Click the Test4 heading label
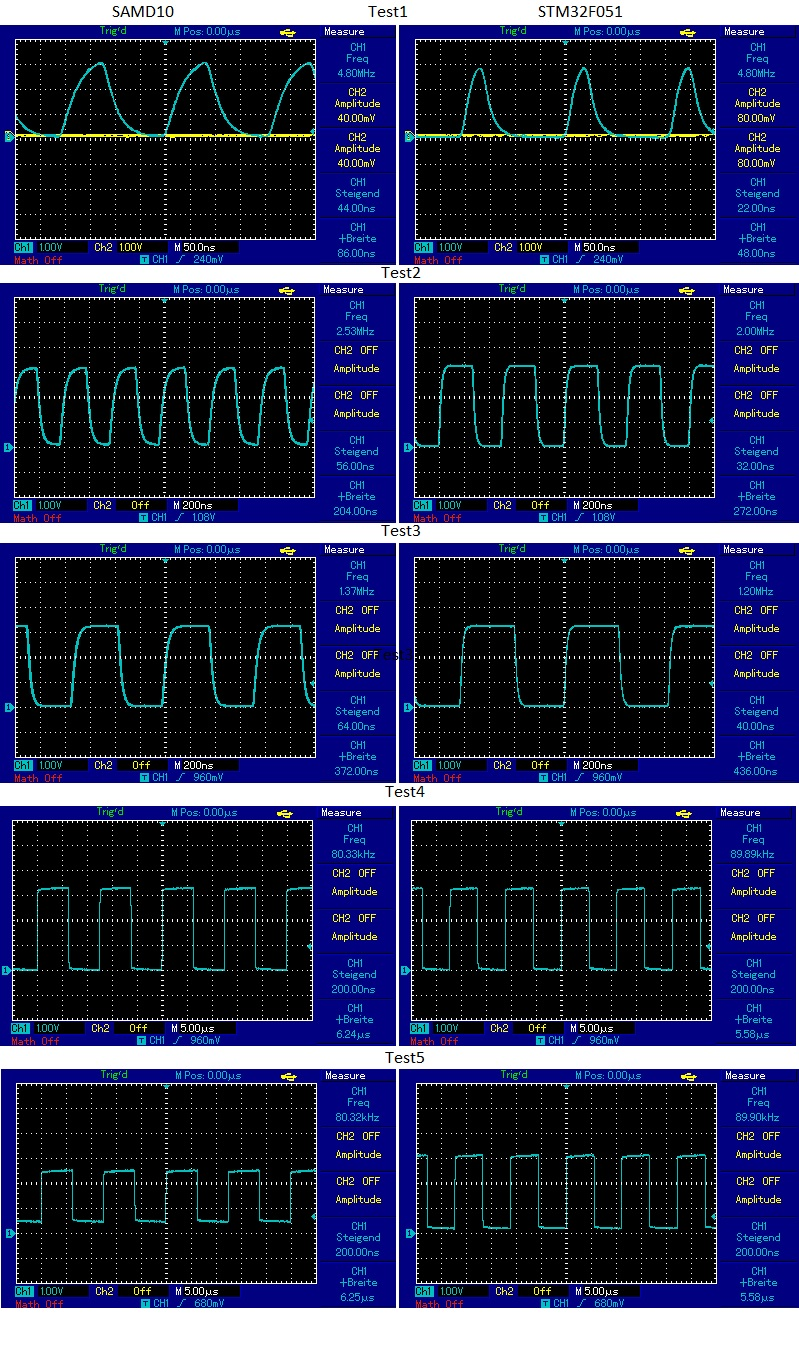Screen dimensions: 799x1348 [404, 792]
